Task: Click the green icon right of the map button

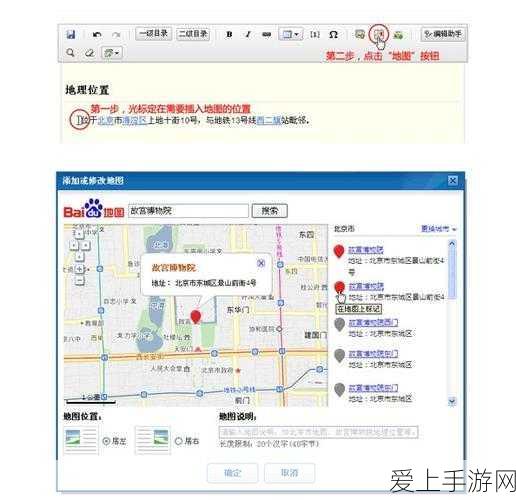Action: click(398, 34)
